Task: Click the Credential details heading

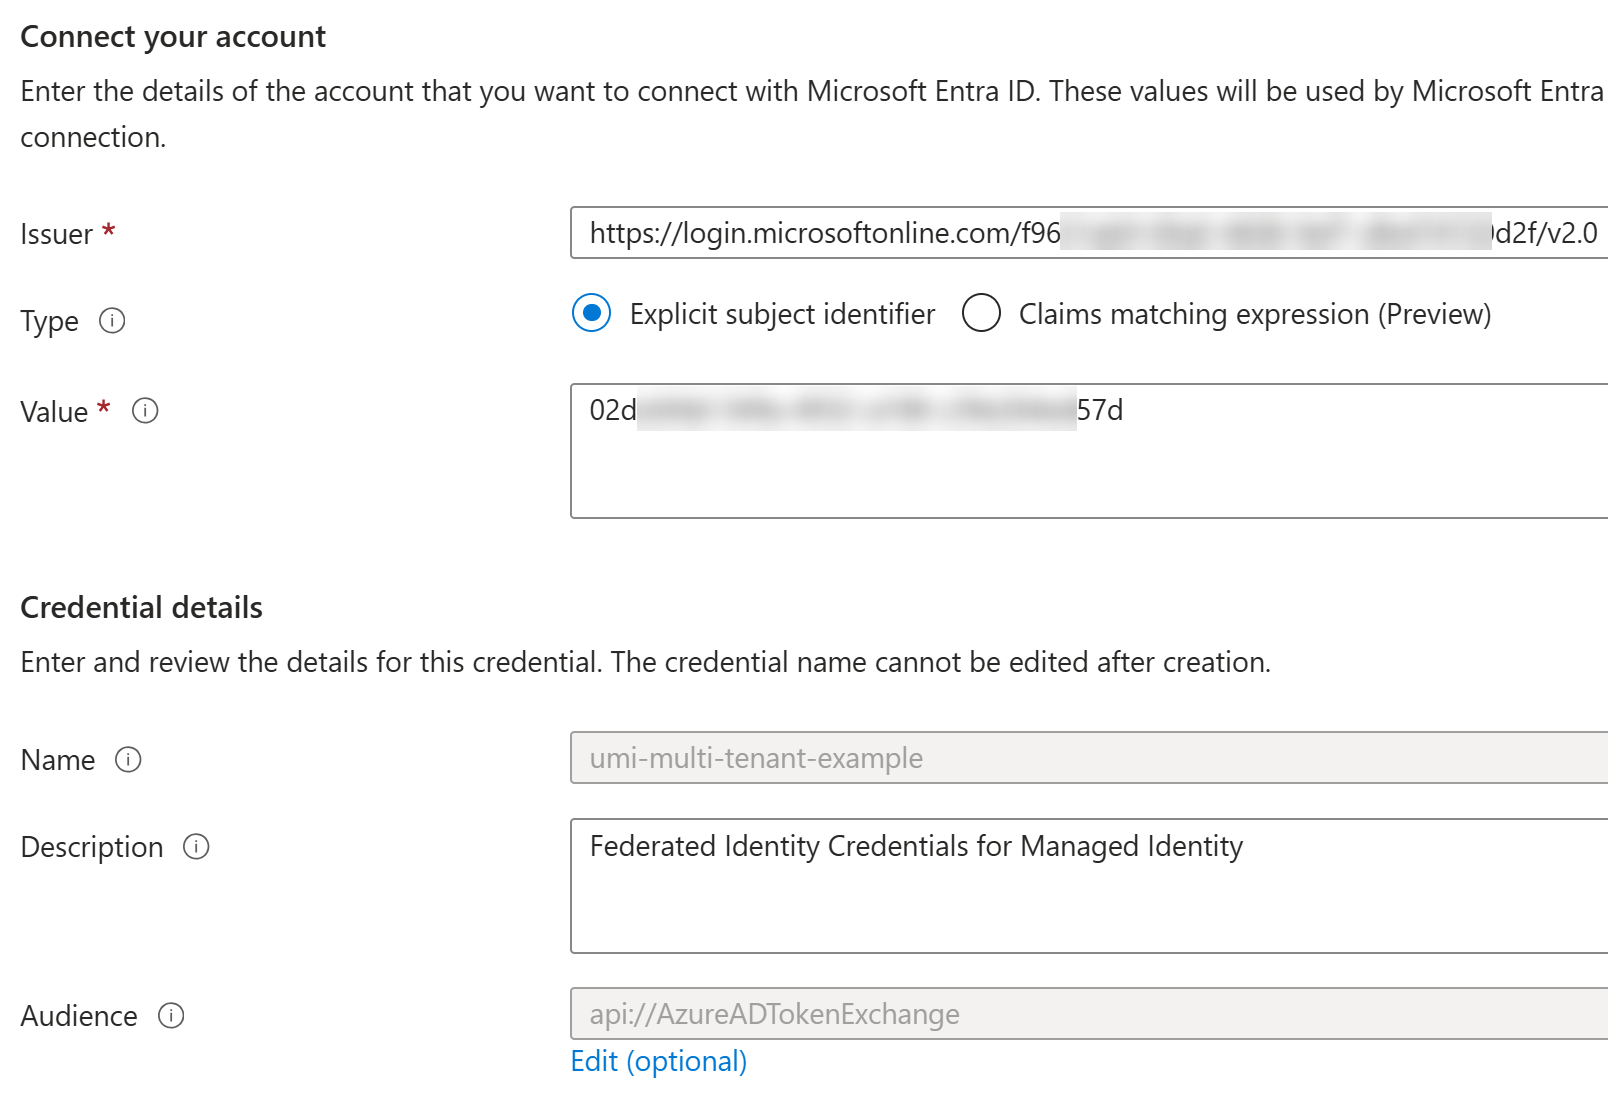Action: pos(141,608)
